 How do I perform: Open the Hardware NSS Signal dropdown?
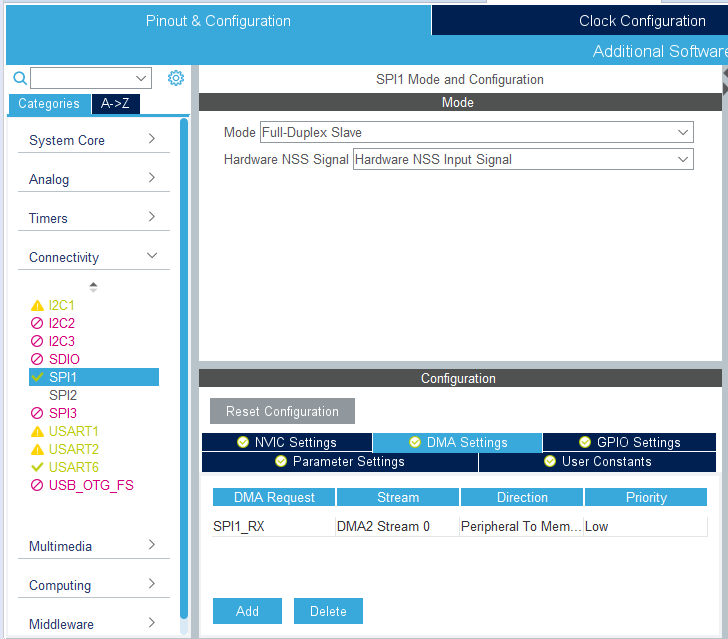click(523, 159)
